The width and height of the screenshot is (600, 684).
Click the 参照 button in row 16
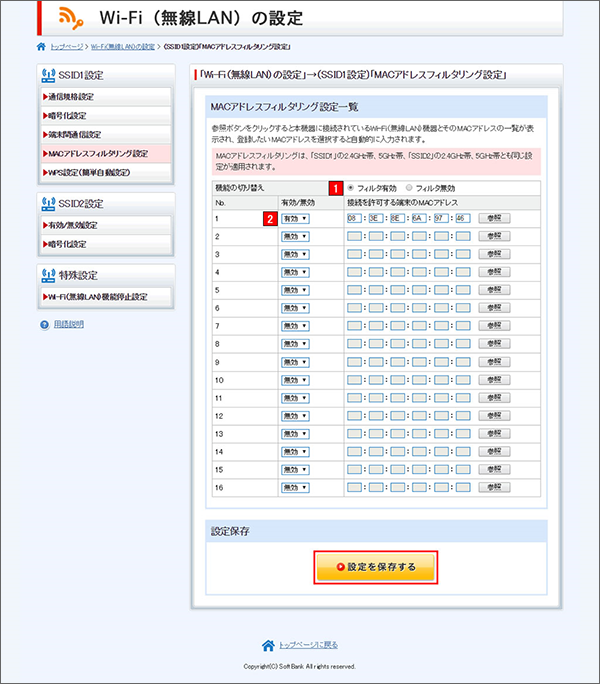click(x=494, y=487)
